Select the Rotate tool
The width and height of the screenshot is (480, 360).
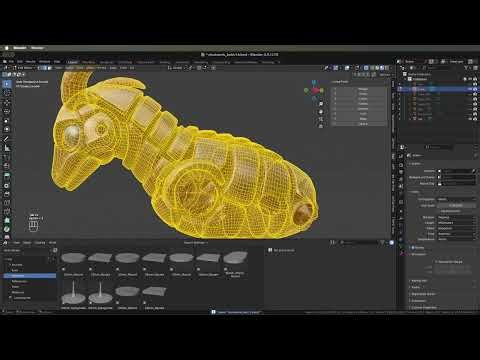7,111
